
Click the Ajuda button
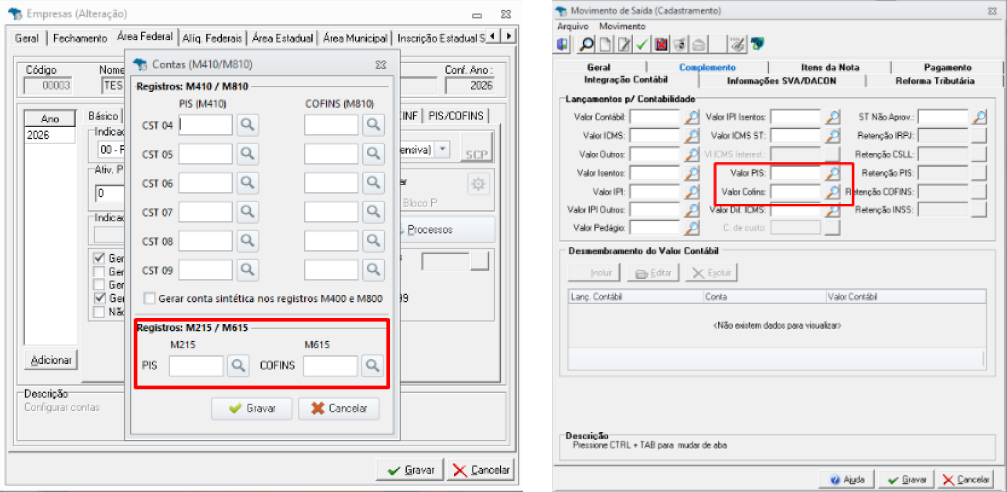(x=847, y=480)
